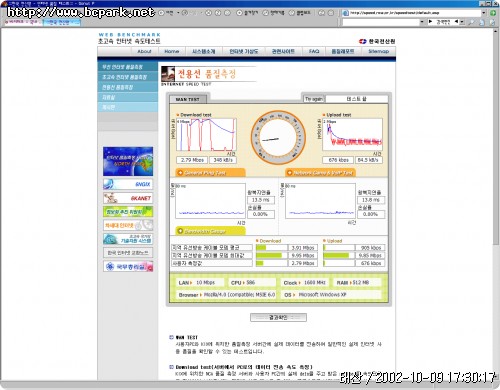Switch to the active blue browser tab
This screenshot has height=390, width=500.
pos(61,22)
